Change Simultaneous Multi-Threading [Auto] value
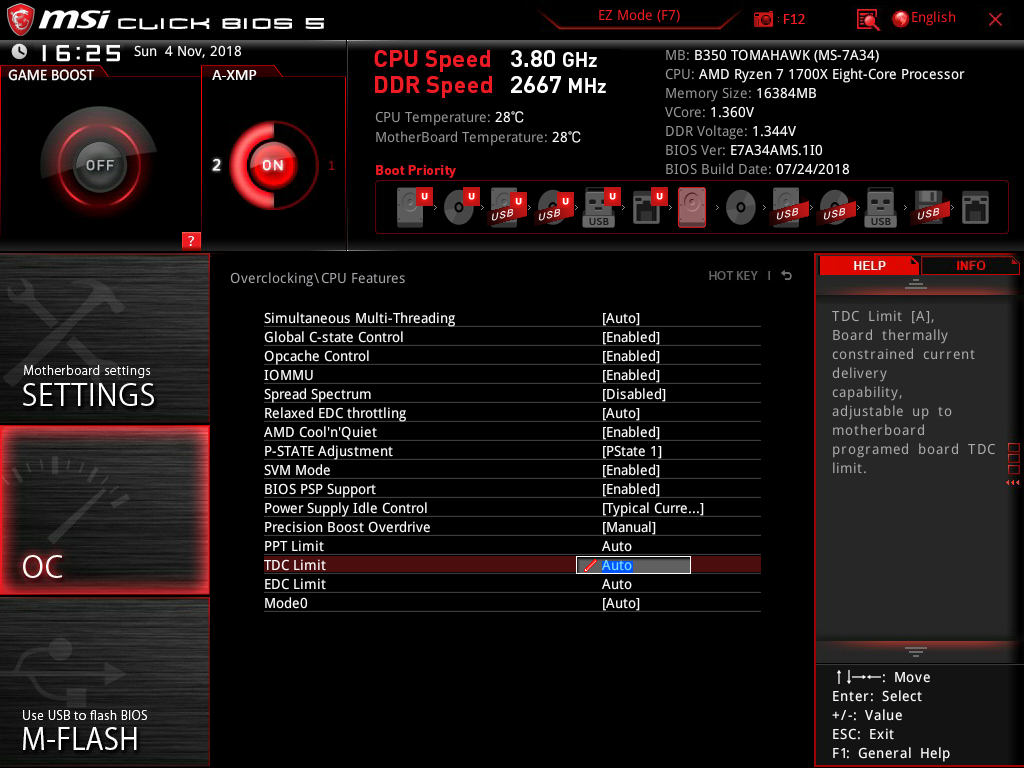 click(620, 318)
